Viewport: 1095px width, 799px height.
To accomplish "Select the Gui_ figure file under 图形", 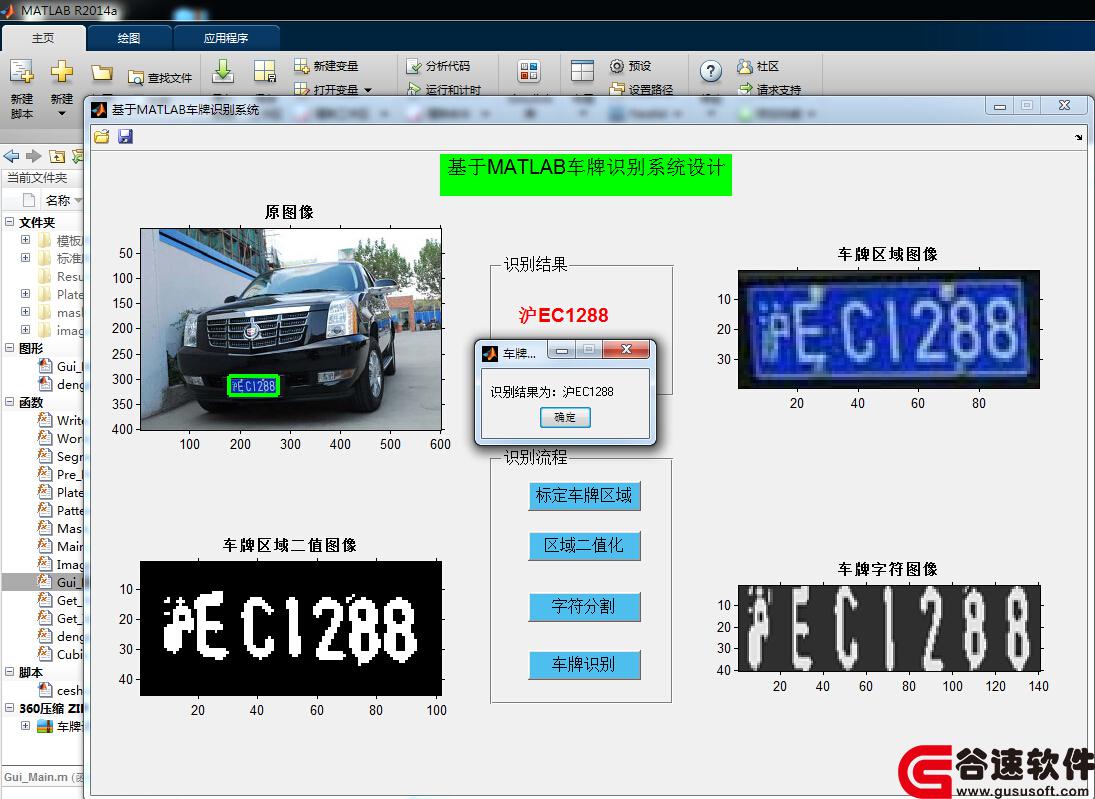I will point(61,366).
